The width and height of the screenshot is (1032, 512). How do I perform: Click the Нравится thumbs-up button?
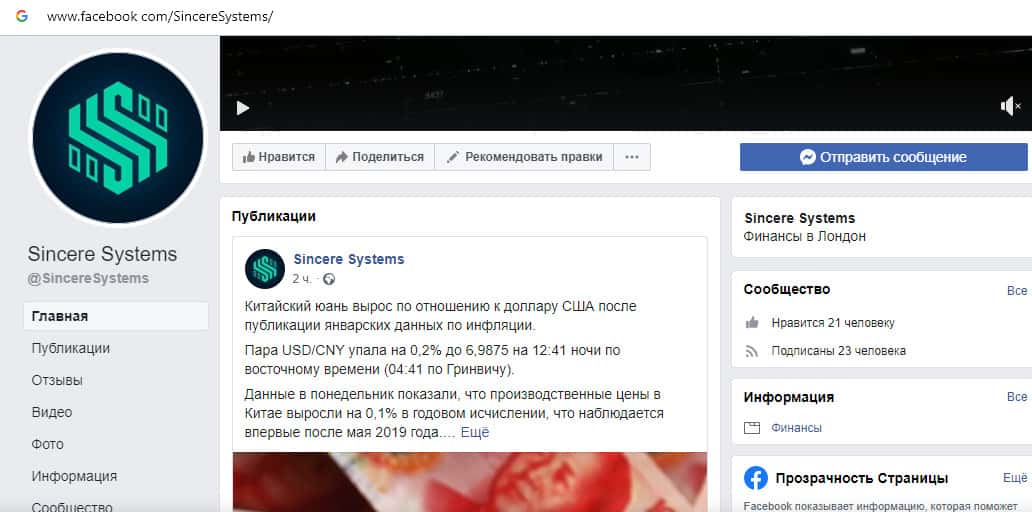(278, 157)
